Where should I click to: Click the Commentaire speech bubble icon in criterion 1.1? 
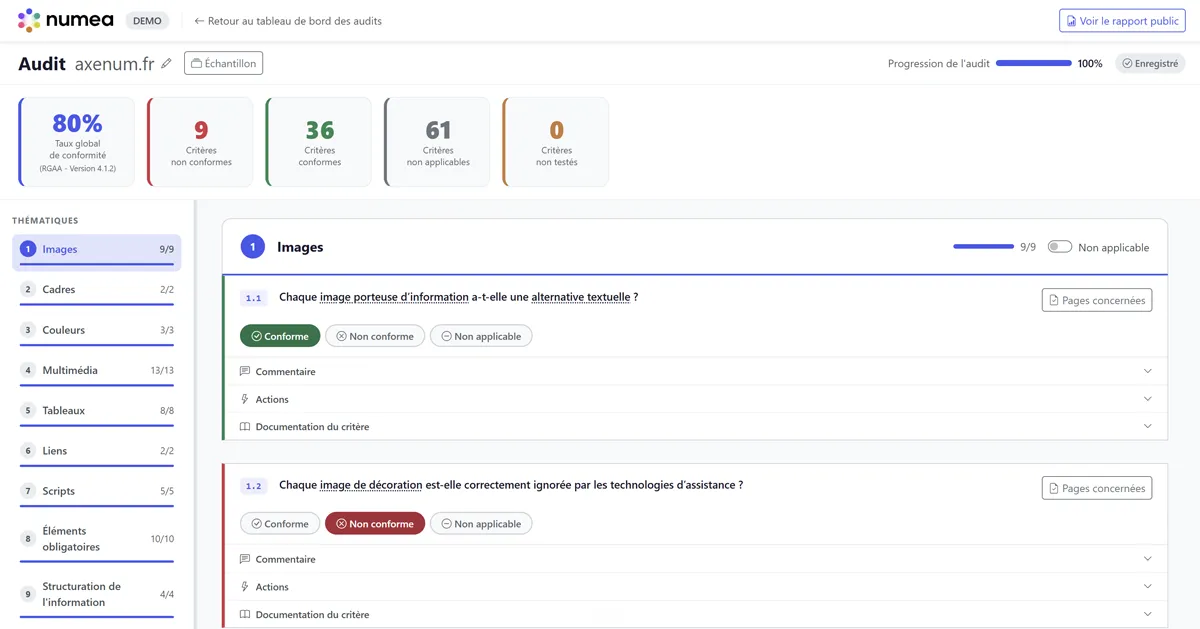pos(245,371)
